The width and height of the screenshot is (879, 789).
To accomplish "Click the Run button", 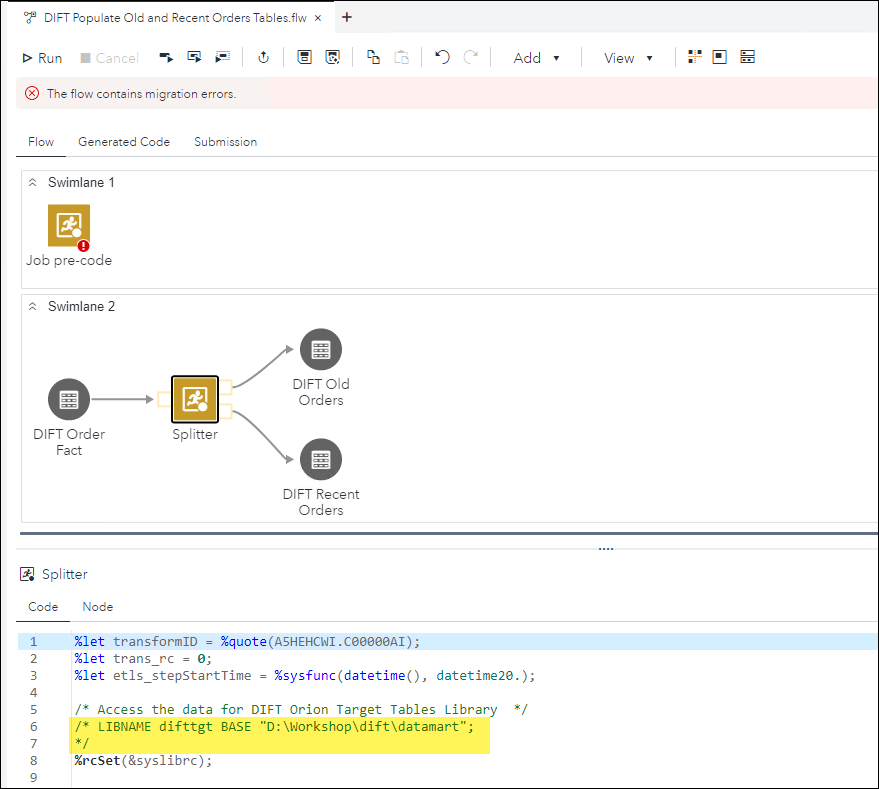I will pyautogui.click(x=42, y=58).
